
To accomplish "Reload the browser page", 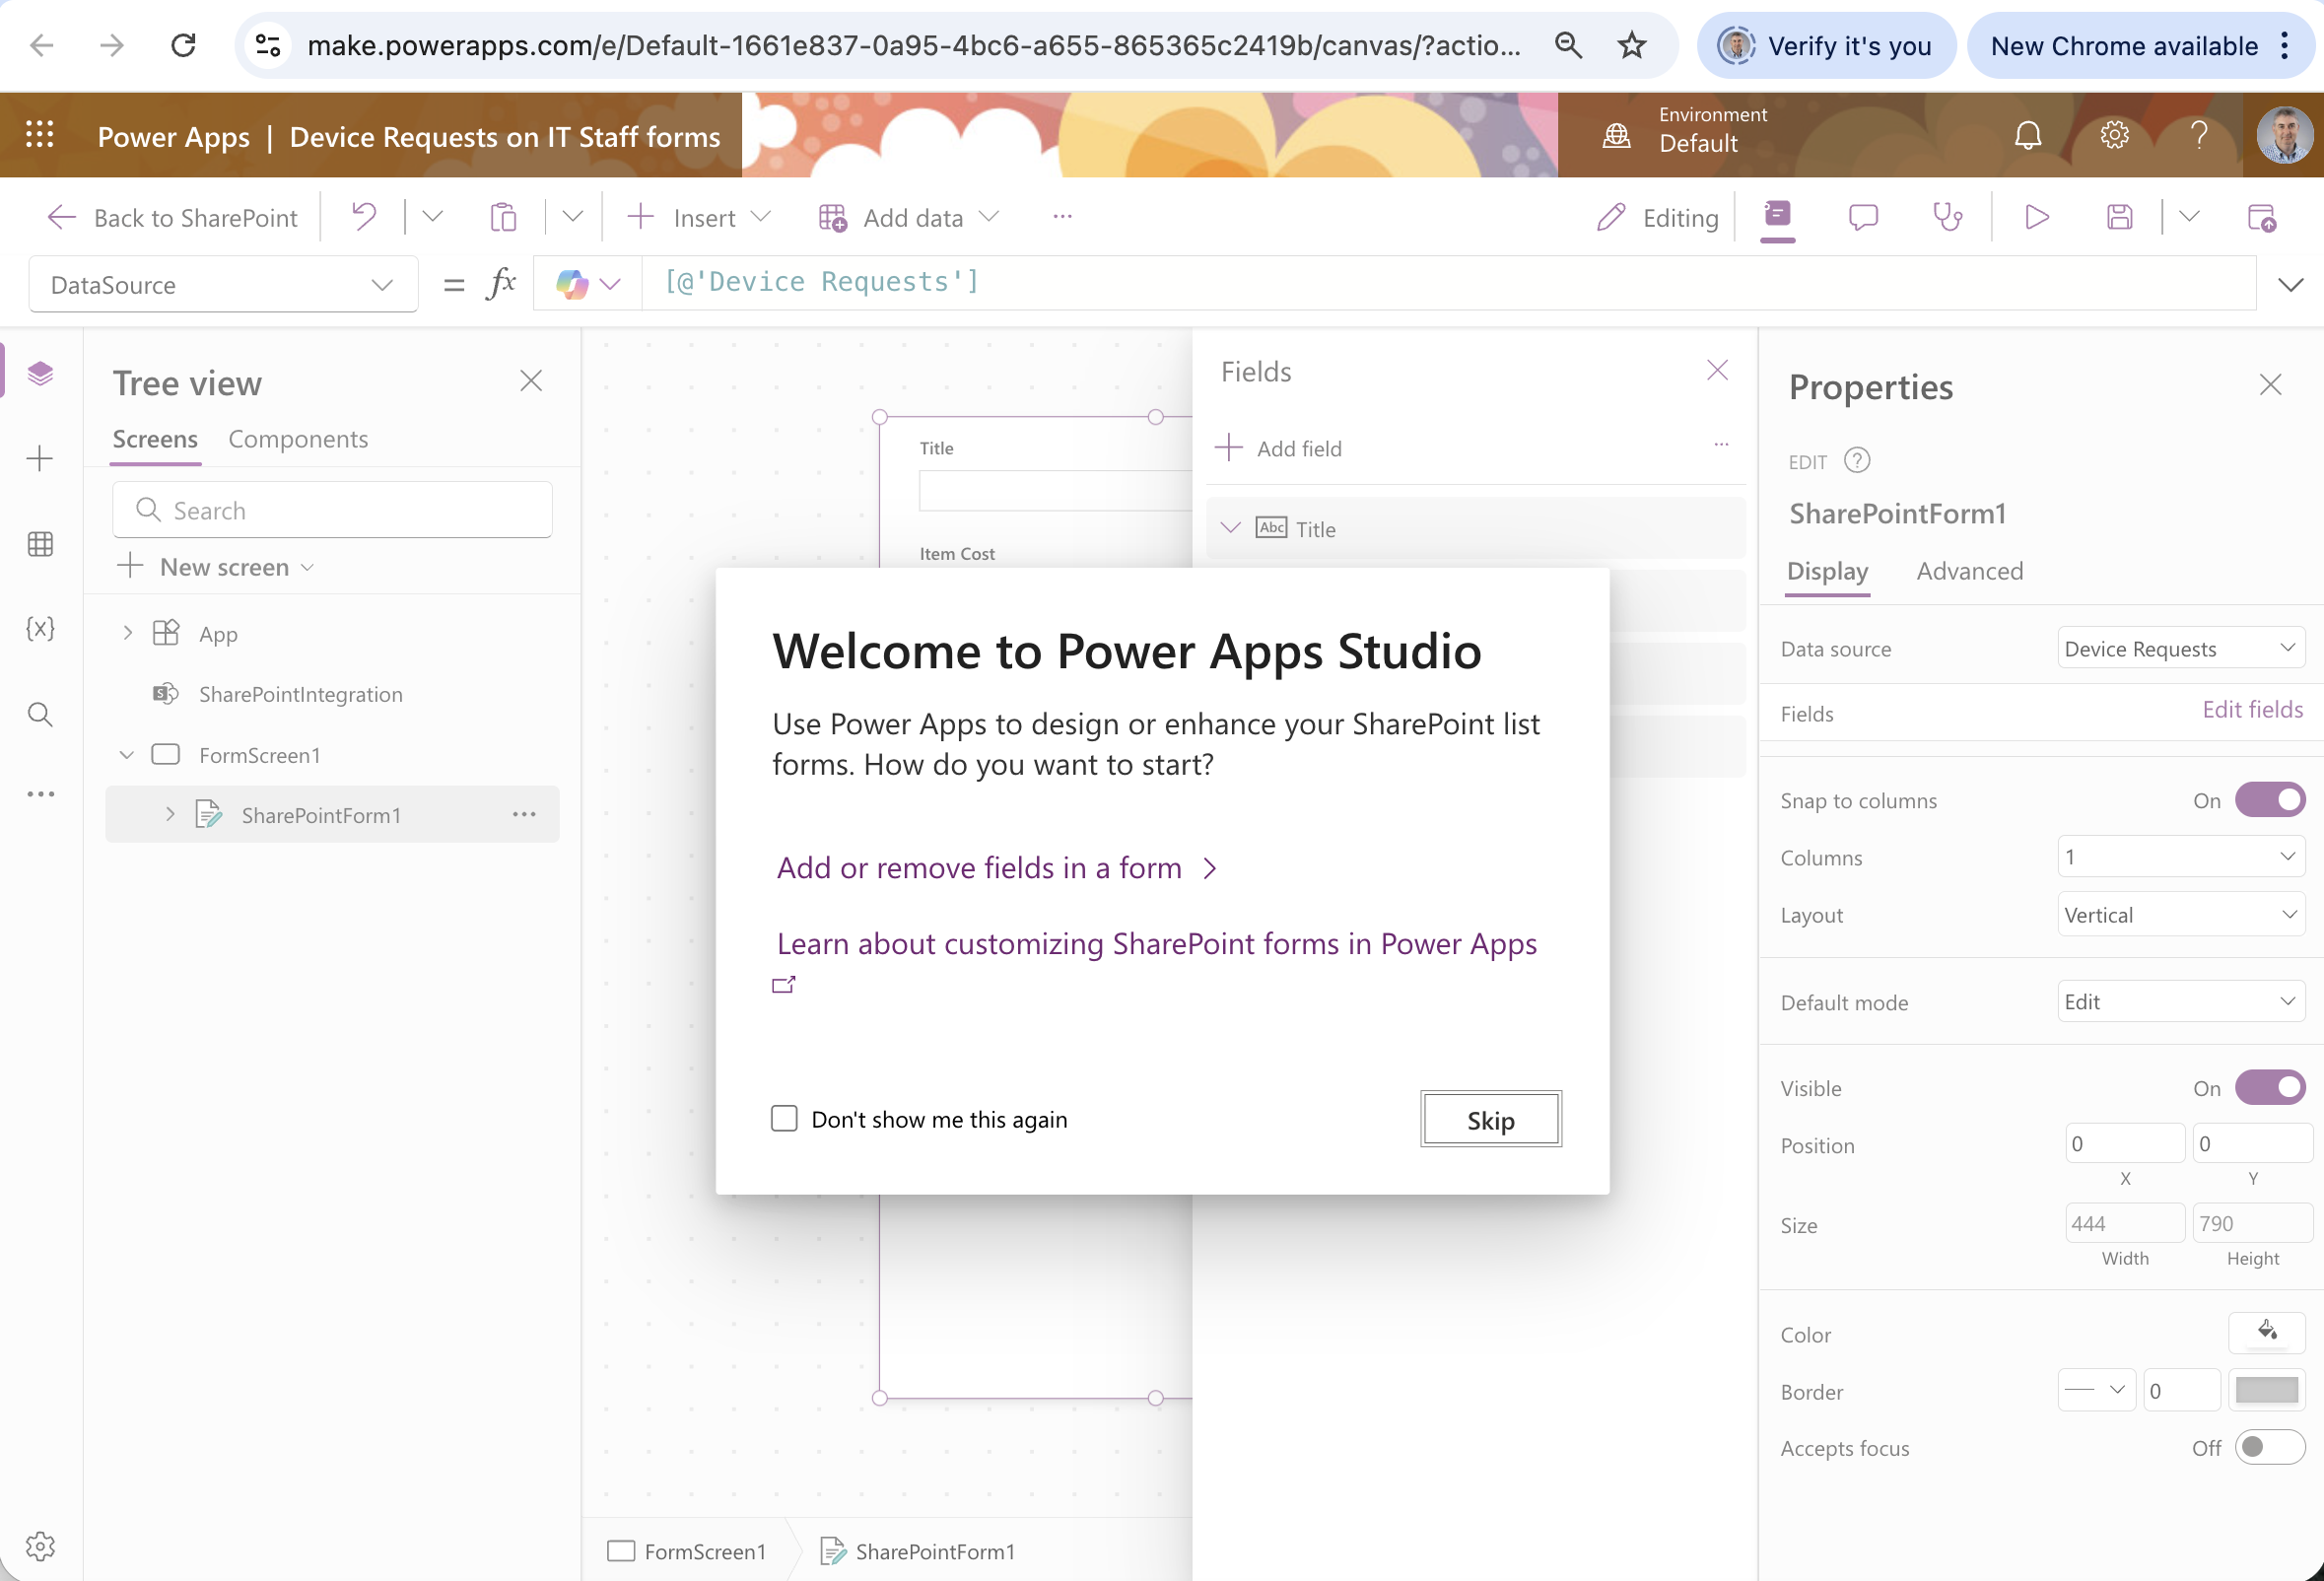I will pyautogui.click(x=183, y=45).
